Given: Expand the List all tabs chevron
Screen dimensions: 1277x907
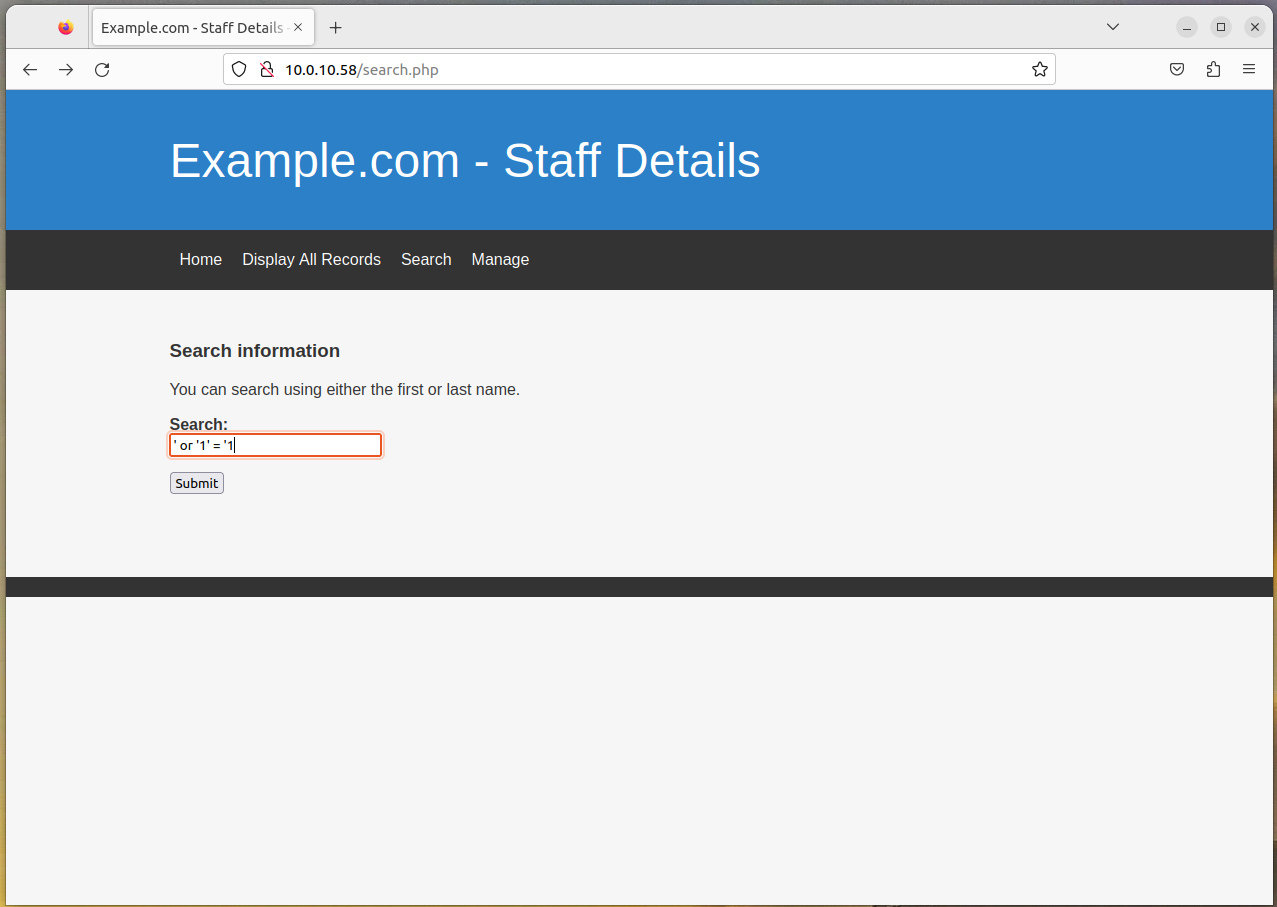Looking at the screenshot, I should (1113, 27).
